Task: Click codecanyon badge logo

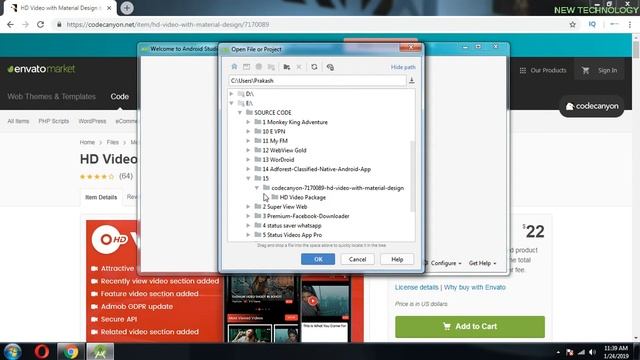Action: coord(592,106)
